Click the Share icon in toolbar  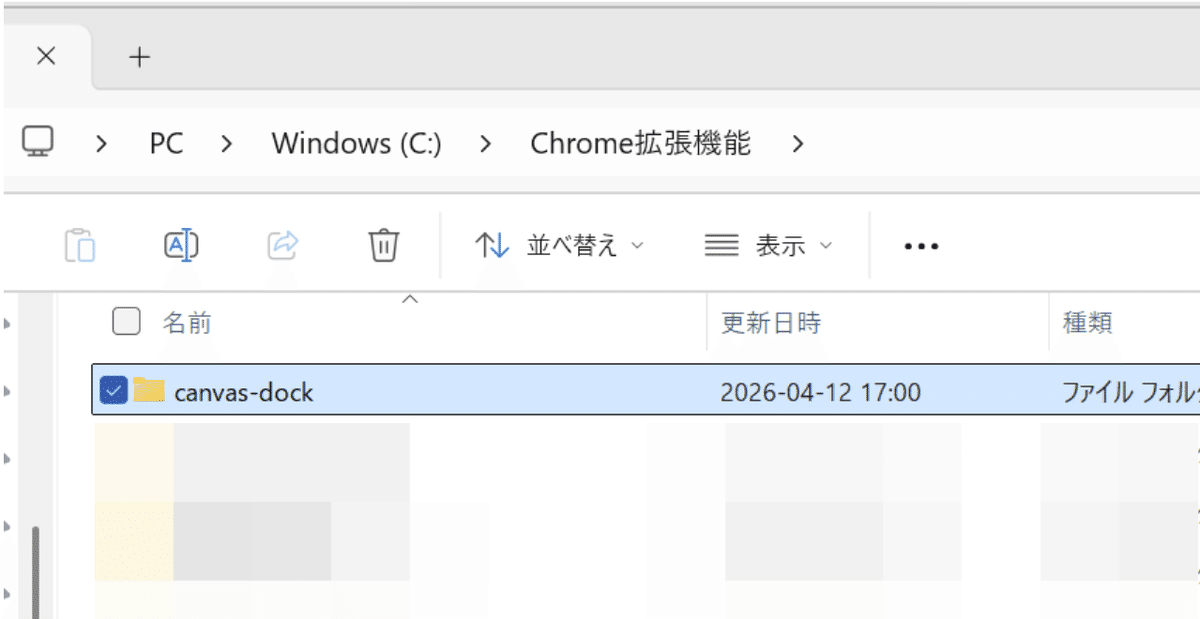[x=284, y=245]
